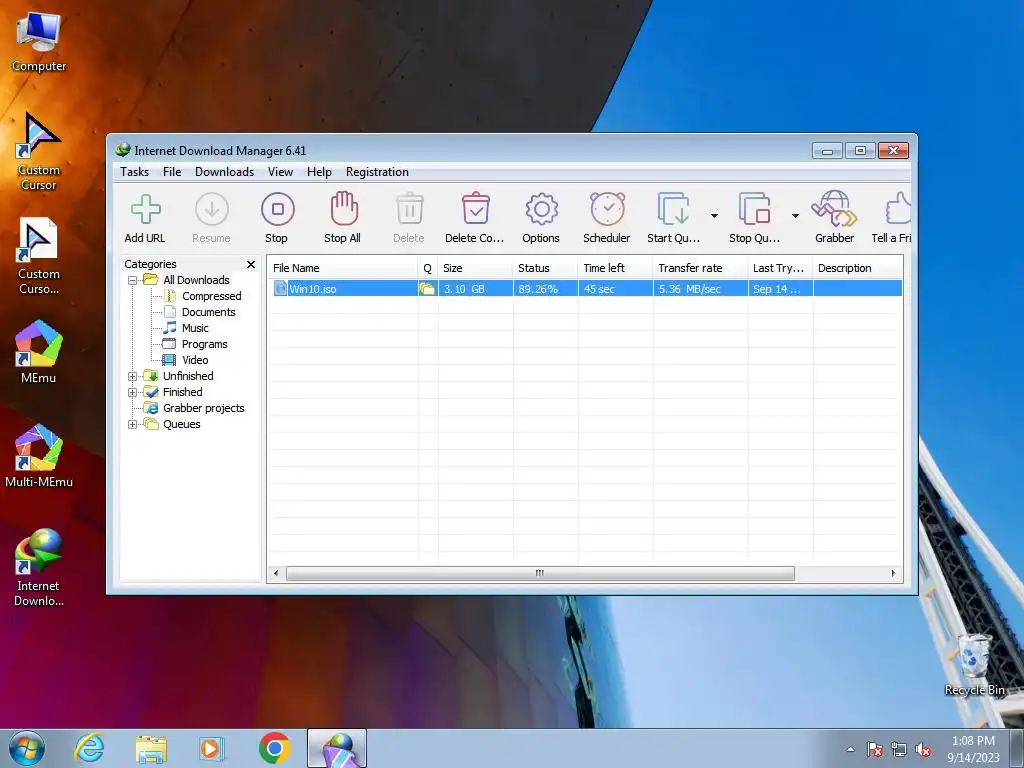Open the View menu
The width and height of the screenshot is (1024, 768).
(280, 172)
